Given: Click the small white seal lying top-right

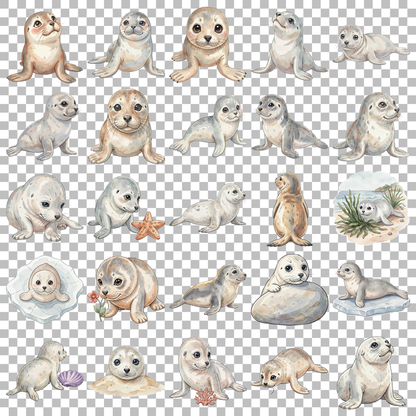Looking at the screenshot, I should click(370, 45).
